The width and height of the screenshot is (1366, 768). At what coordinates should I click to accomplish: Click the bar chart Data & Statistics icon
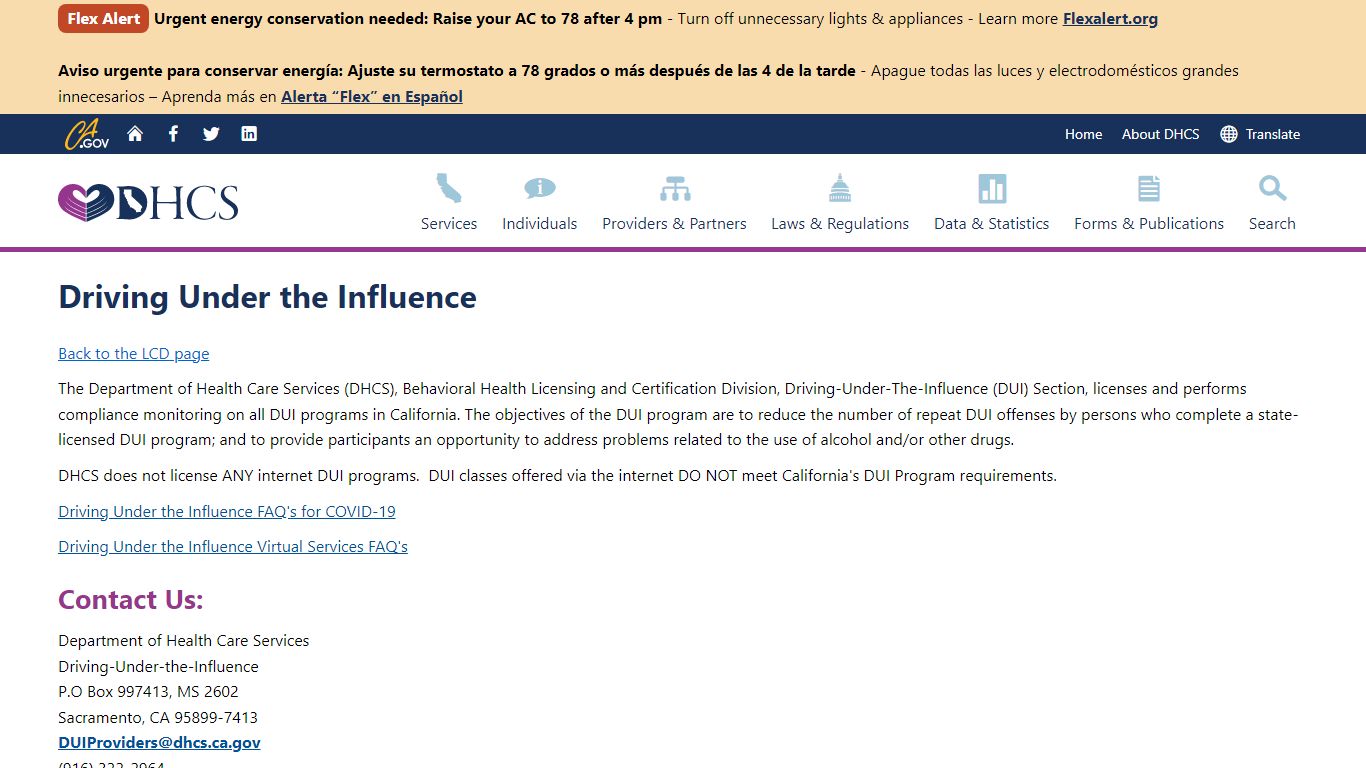tap(992, 188)
